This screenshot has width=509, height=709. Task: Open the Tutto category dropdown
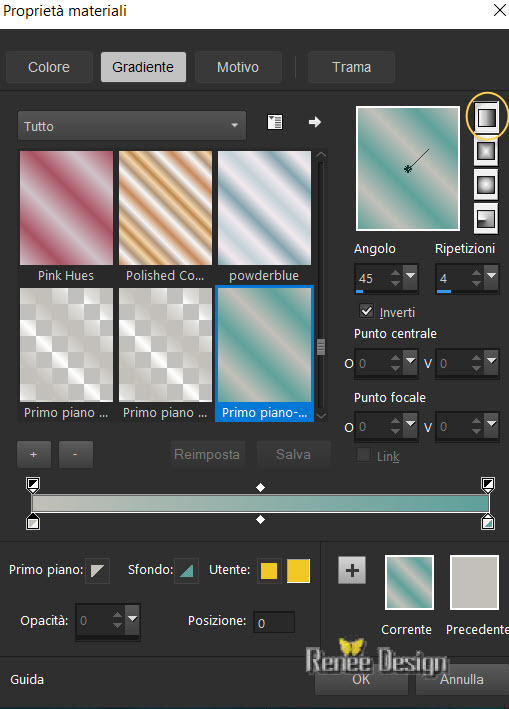[x=132, y=126]
